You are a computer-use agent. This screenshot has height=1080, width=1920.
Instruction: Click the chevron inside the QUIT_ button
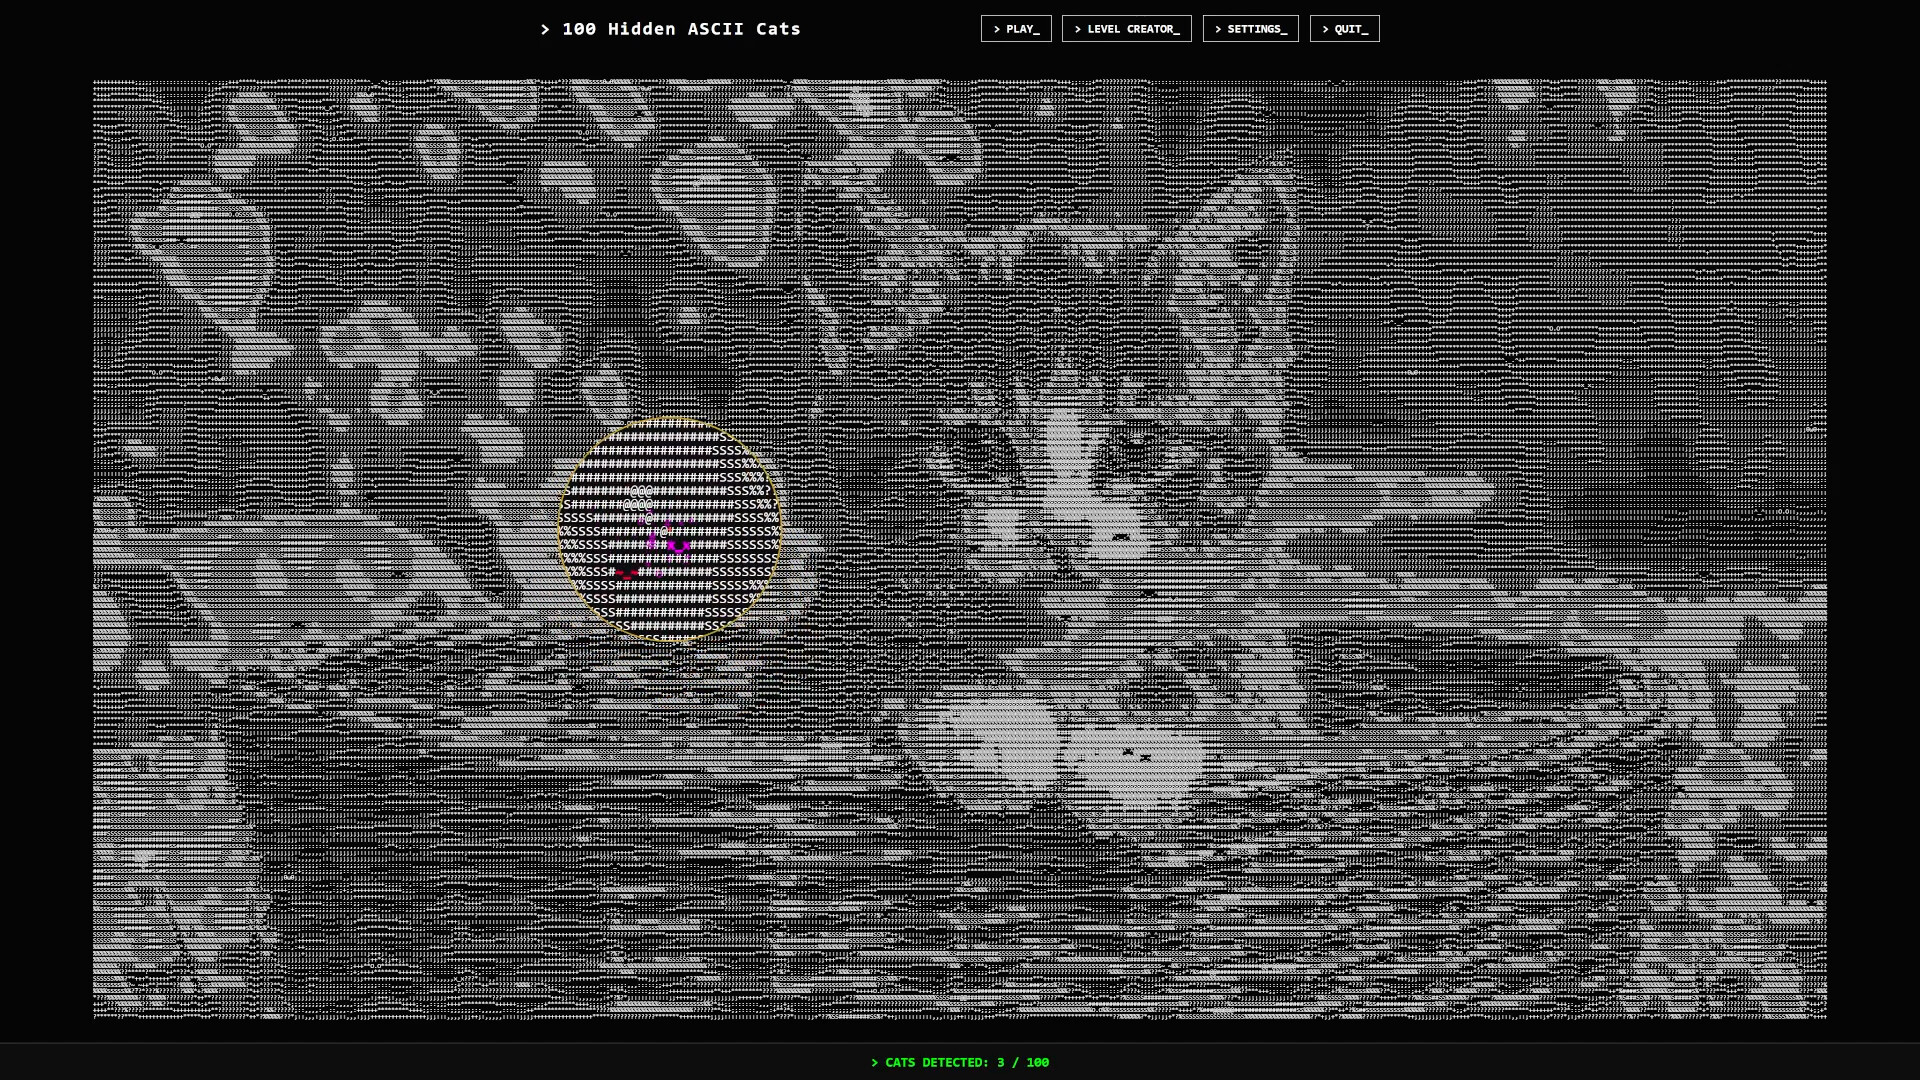click(1326, 29)
